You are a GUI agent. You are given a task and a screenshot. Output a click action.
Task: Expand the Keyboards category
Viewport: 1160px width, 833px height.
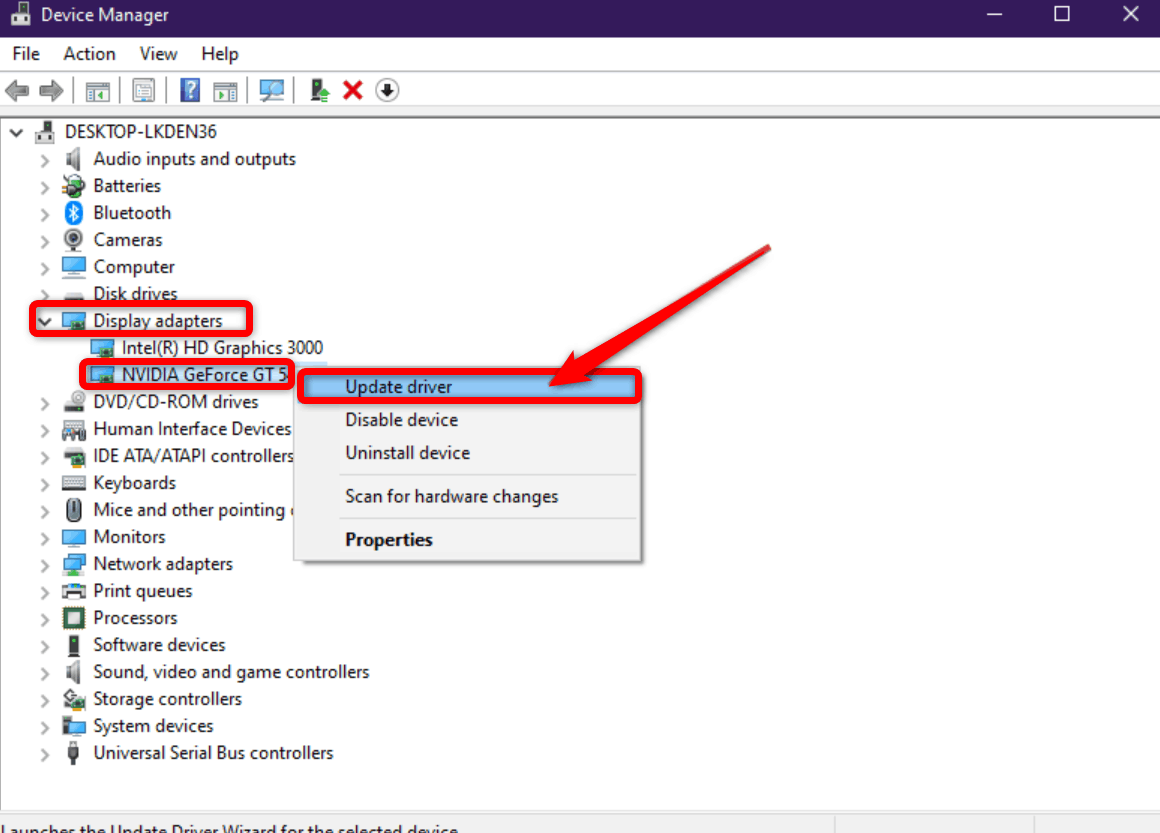[x=44, y=482]
